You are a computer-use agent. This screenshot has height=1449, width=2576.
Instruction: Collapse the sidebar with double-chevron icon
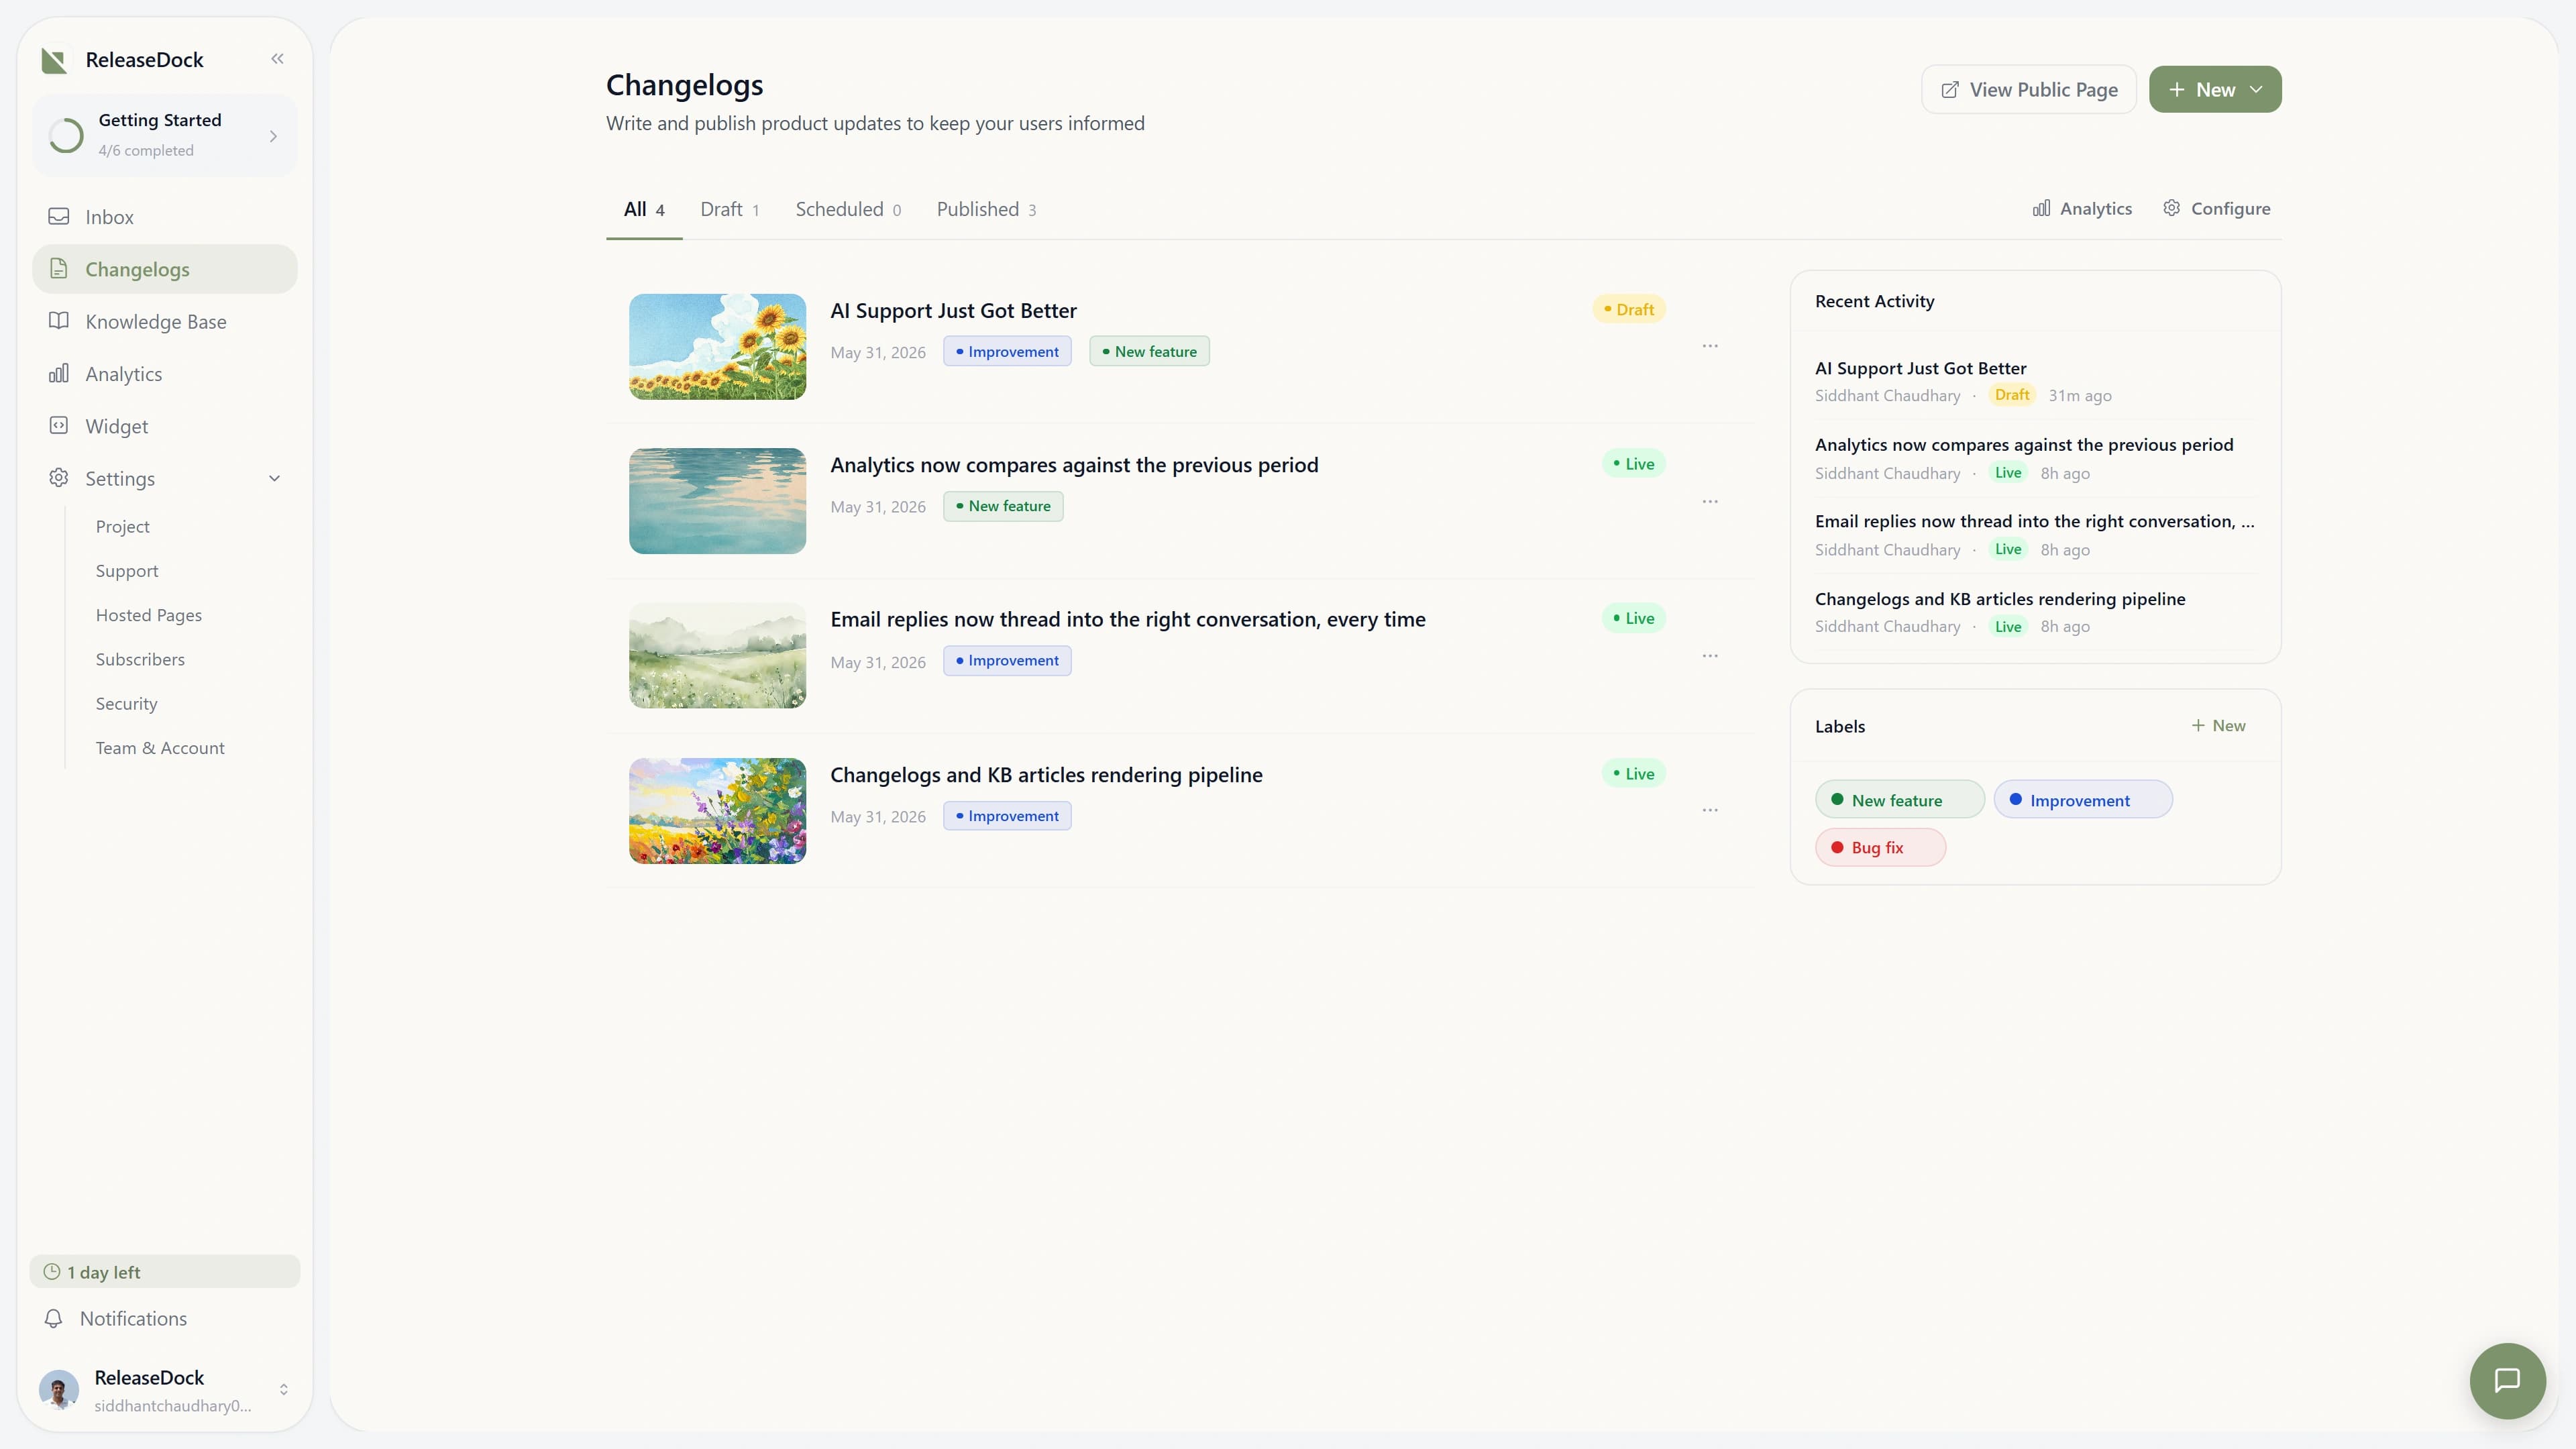pos(277,59)
